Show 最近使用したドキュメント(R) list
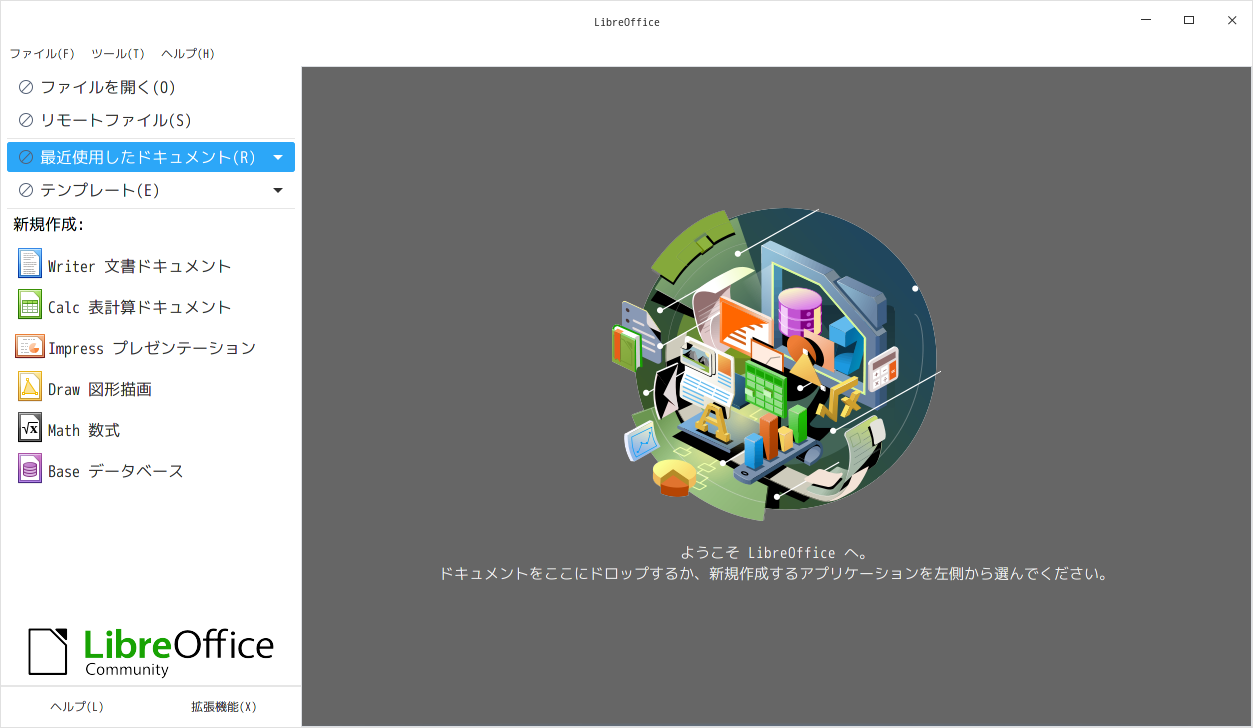The width and height of the screenshot is (1253, 728). click(x=151, y=158)
